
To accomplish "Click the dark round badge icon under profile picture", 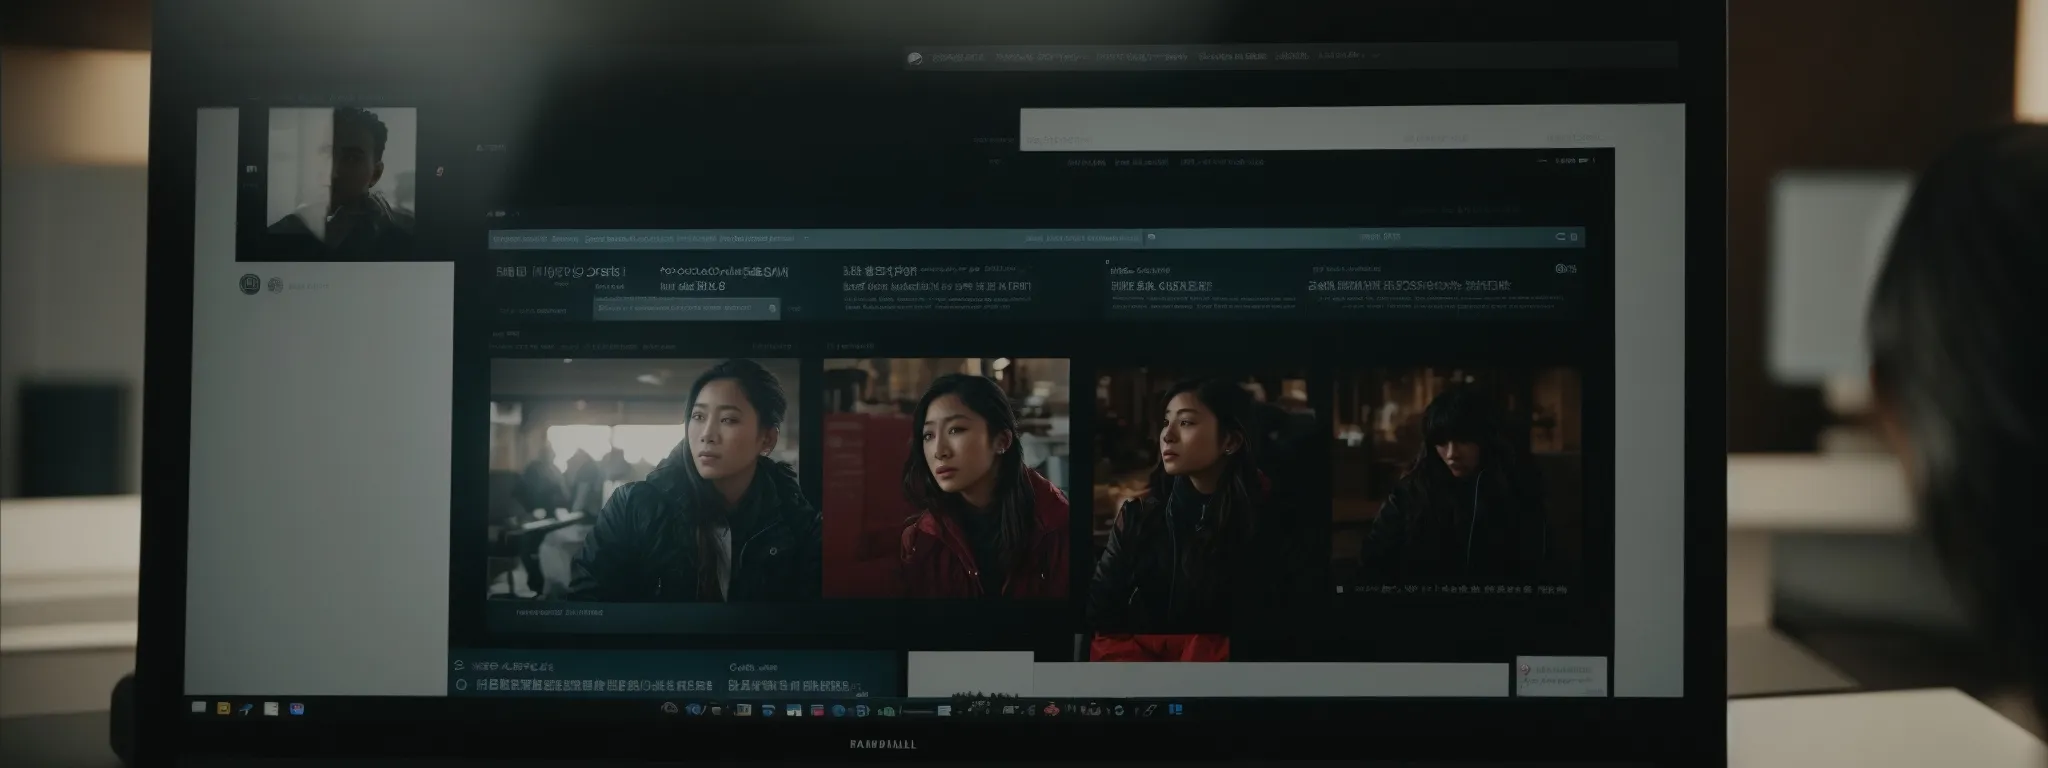I will [250, 285].
